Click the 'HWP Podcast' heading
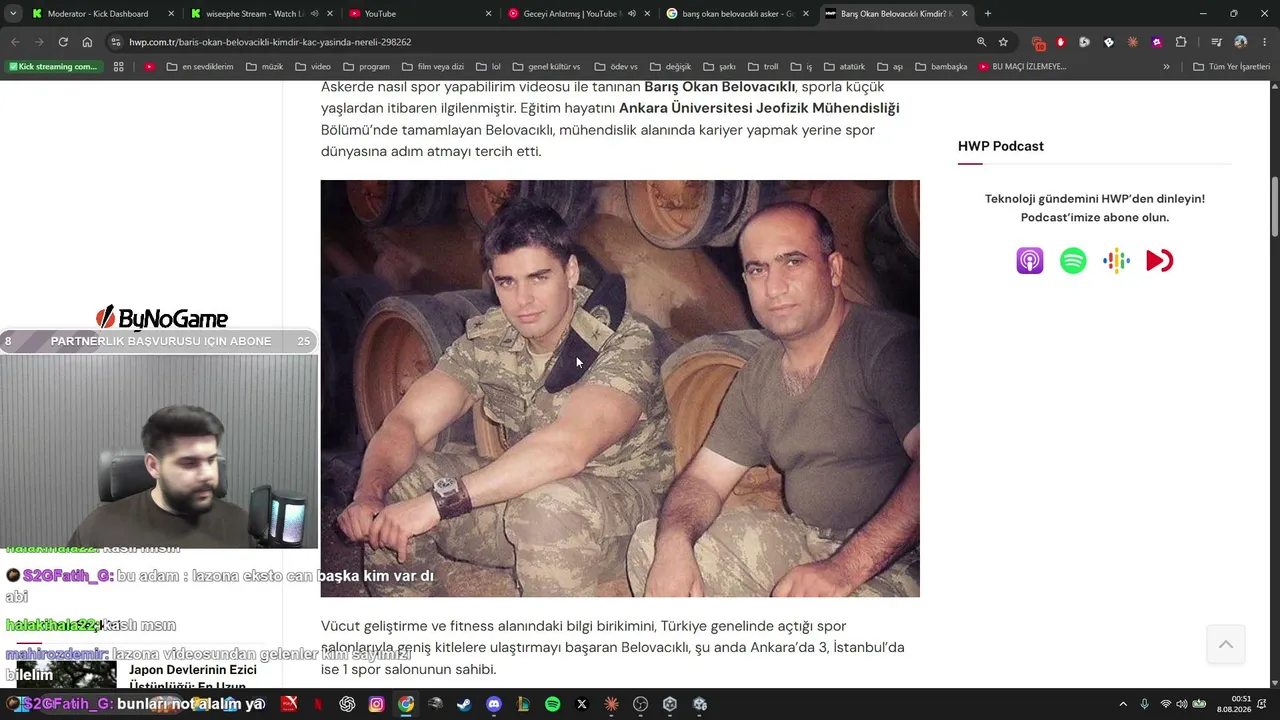This screenshot has width=1280, height=720. click(x=1001, y=146)
